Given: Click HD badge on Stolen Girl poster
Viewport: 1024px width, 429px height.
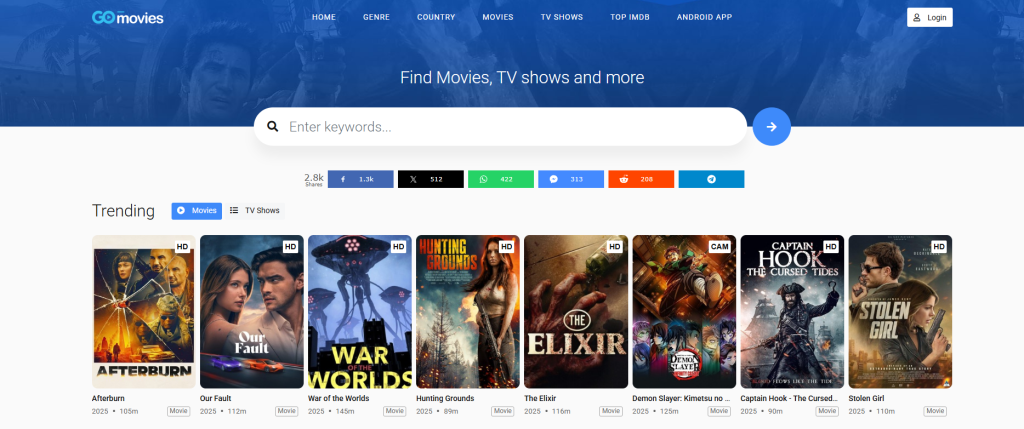Looking at the screenshot, I should coord(938,247).
